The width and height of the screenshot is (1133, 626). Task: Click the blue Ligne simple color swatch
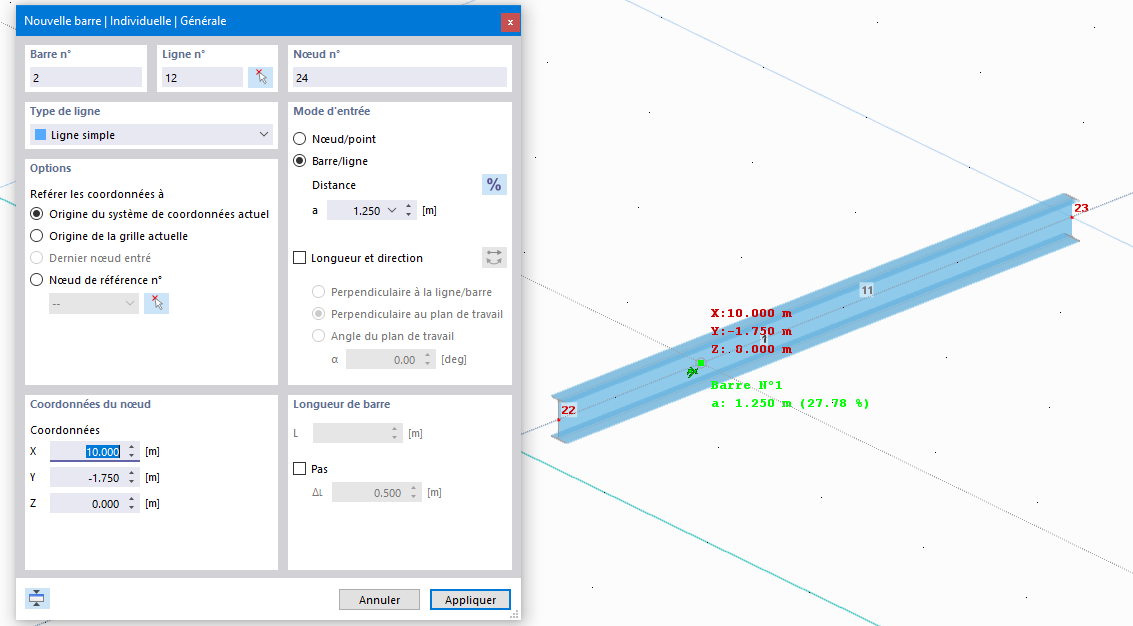click(x=40, y=134)
